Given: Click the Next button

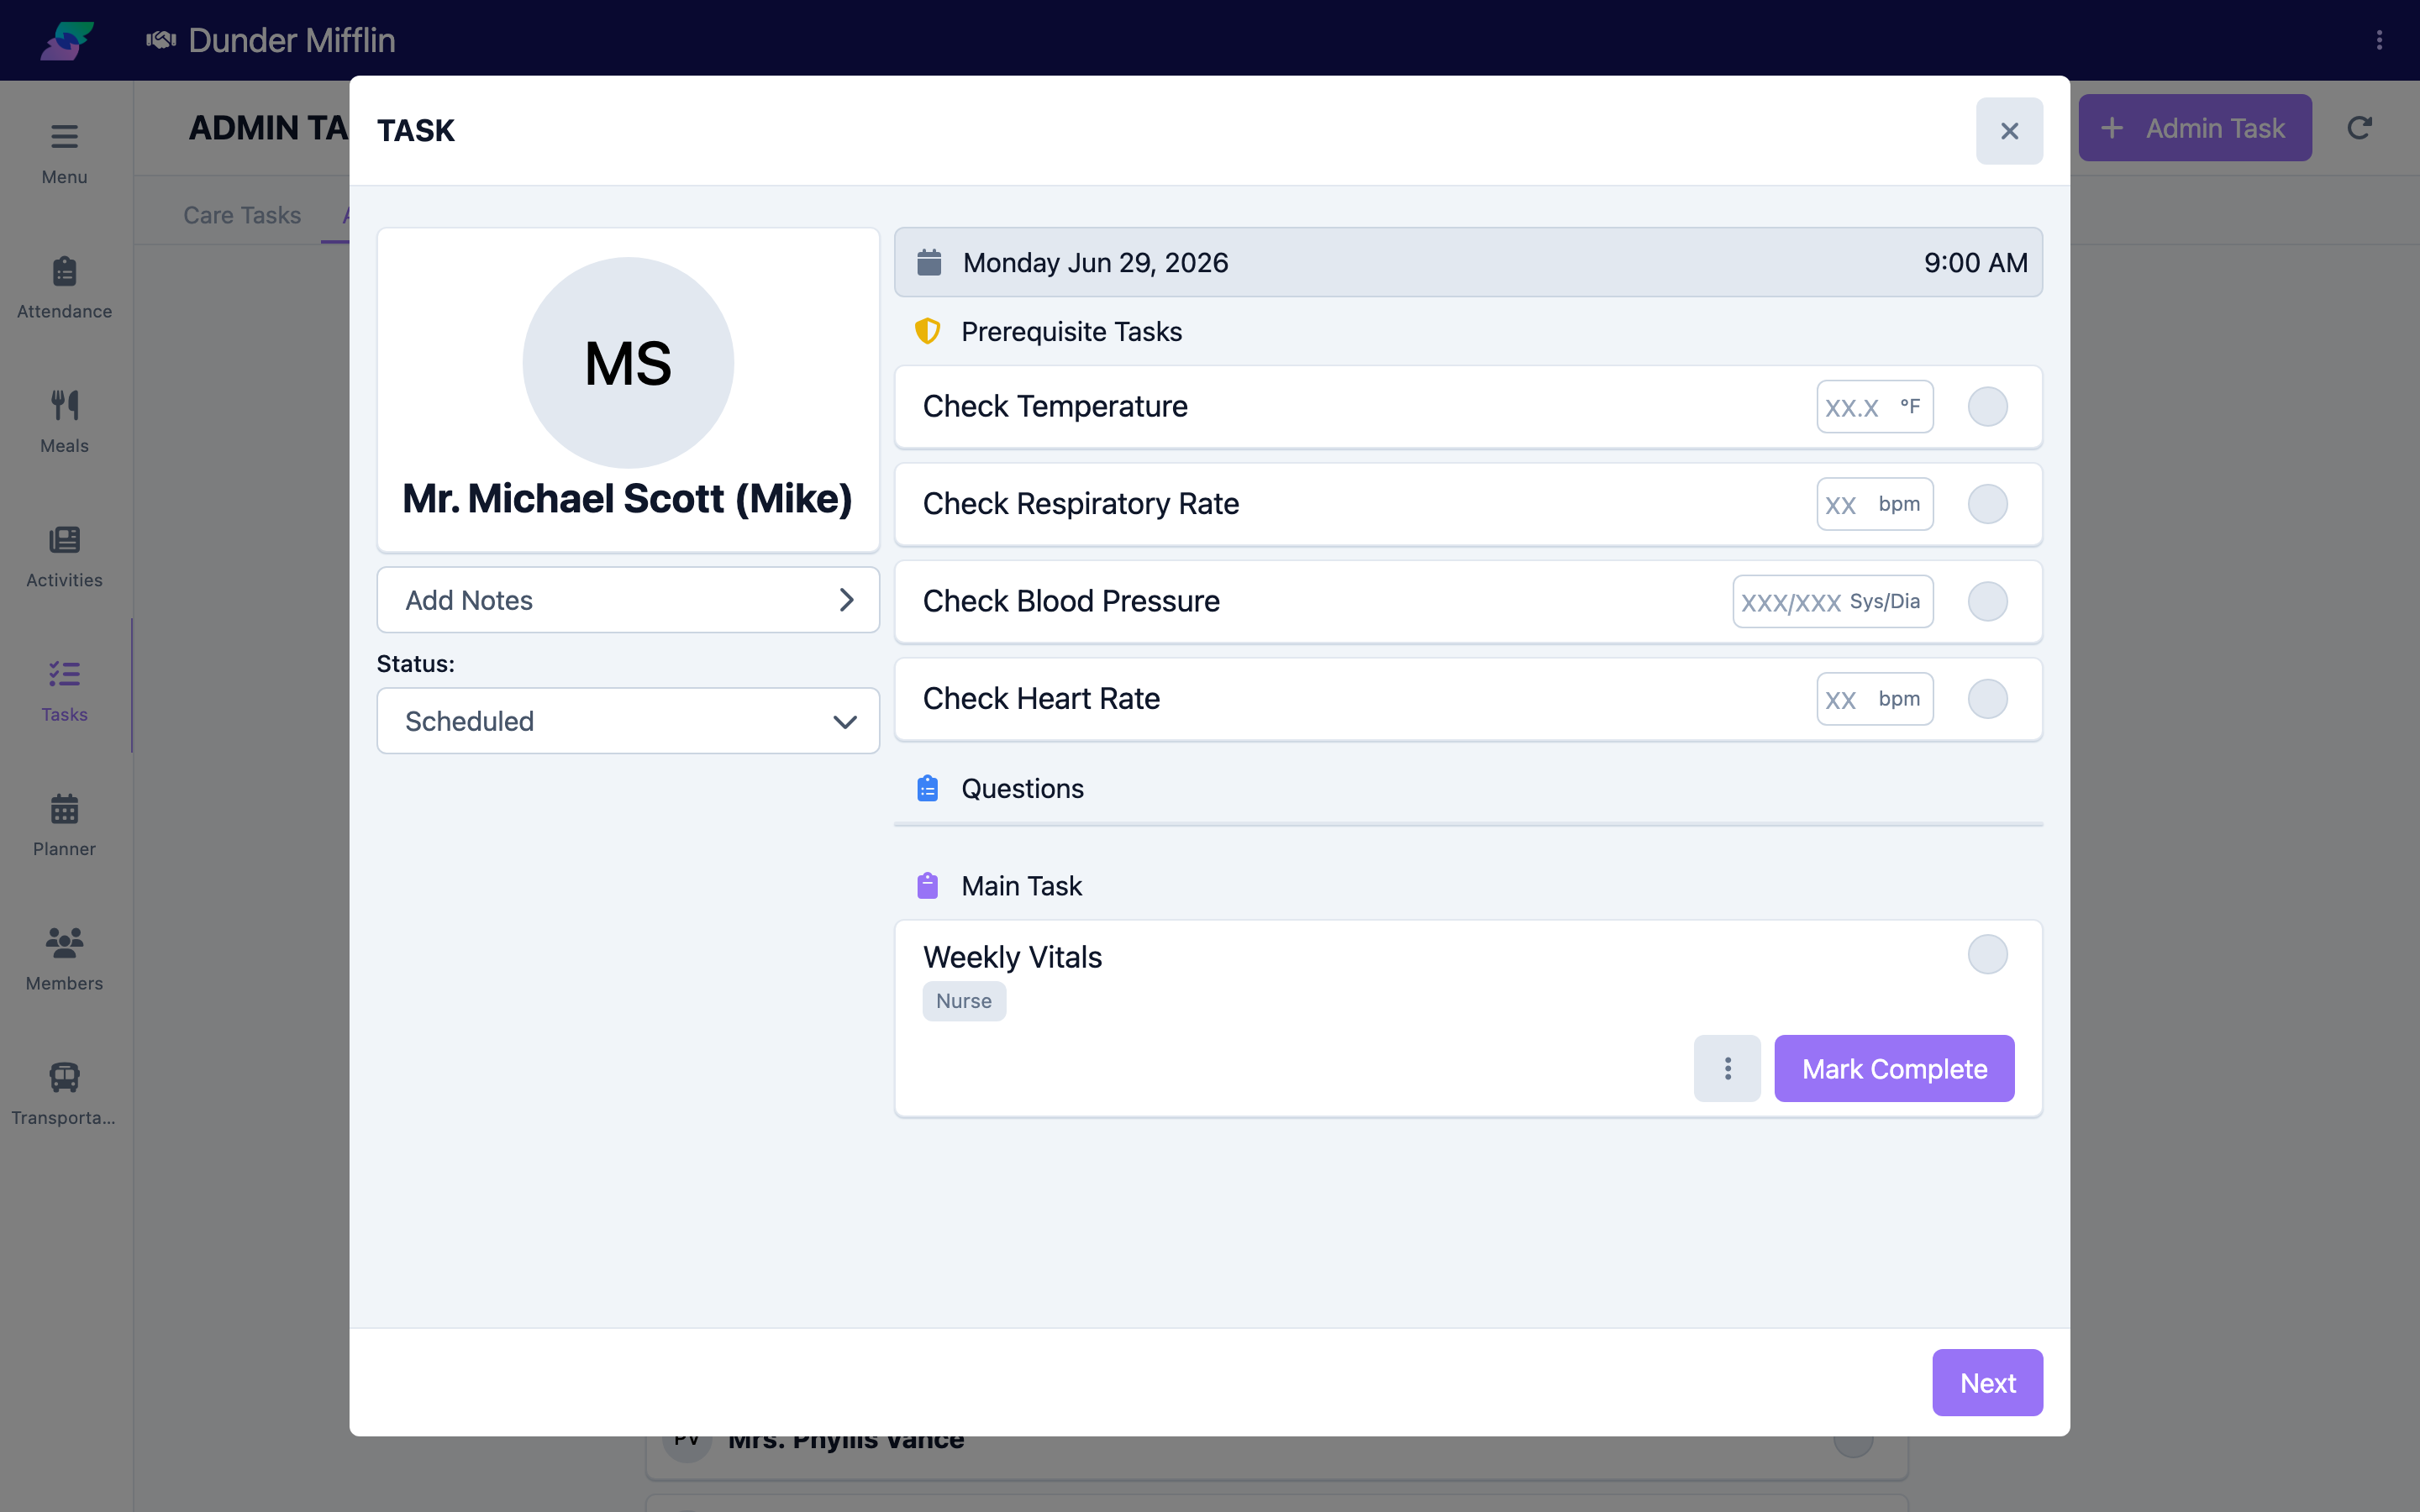Looking at the screenshot, I should (x=1987, y=1382).
